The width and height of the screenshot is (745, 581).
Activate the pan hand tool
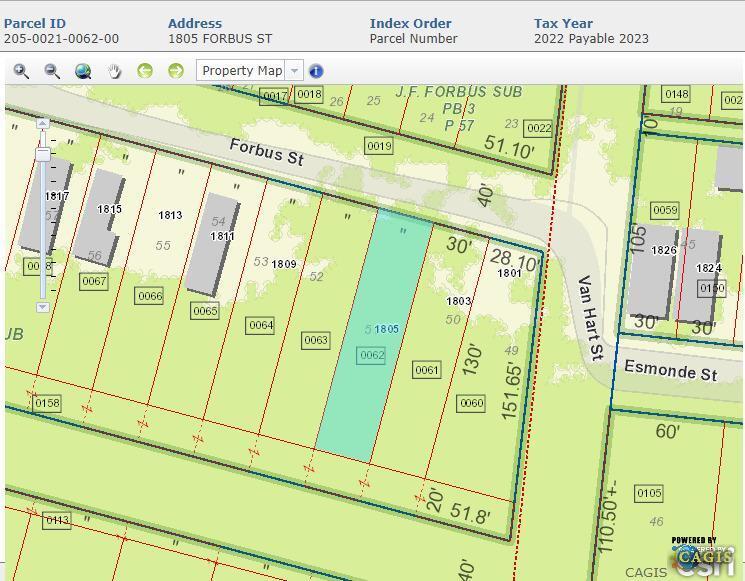tap(114, 71)
